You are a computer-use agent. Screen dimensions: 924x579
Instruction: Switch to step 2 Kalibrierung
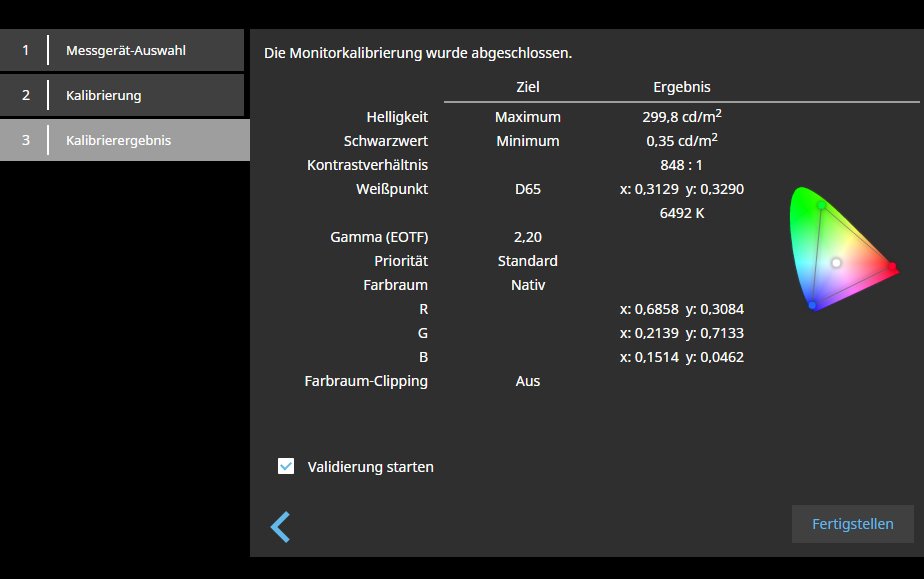click(123, 96)
